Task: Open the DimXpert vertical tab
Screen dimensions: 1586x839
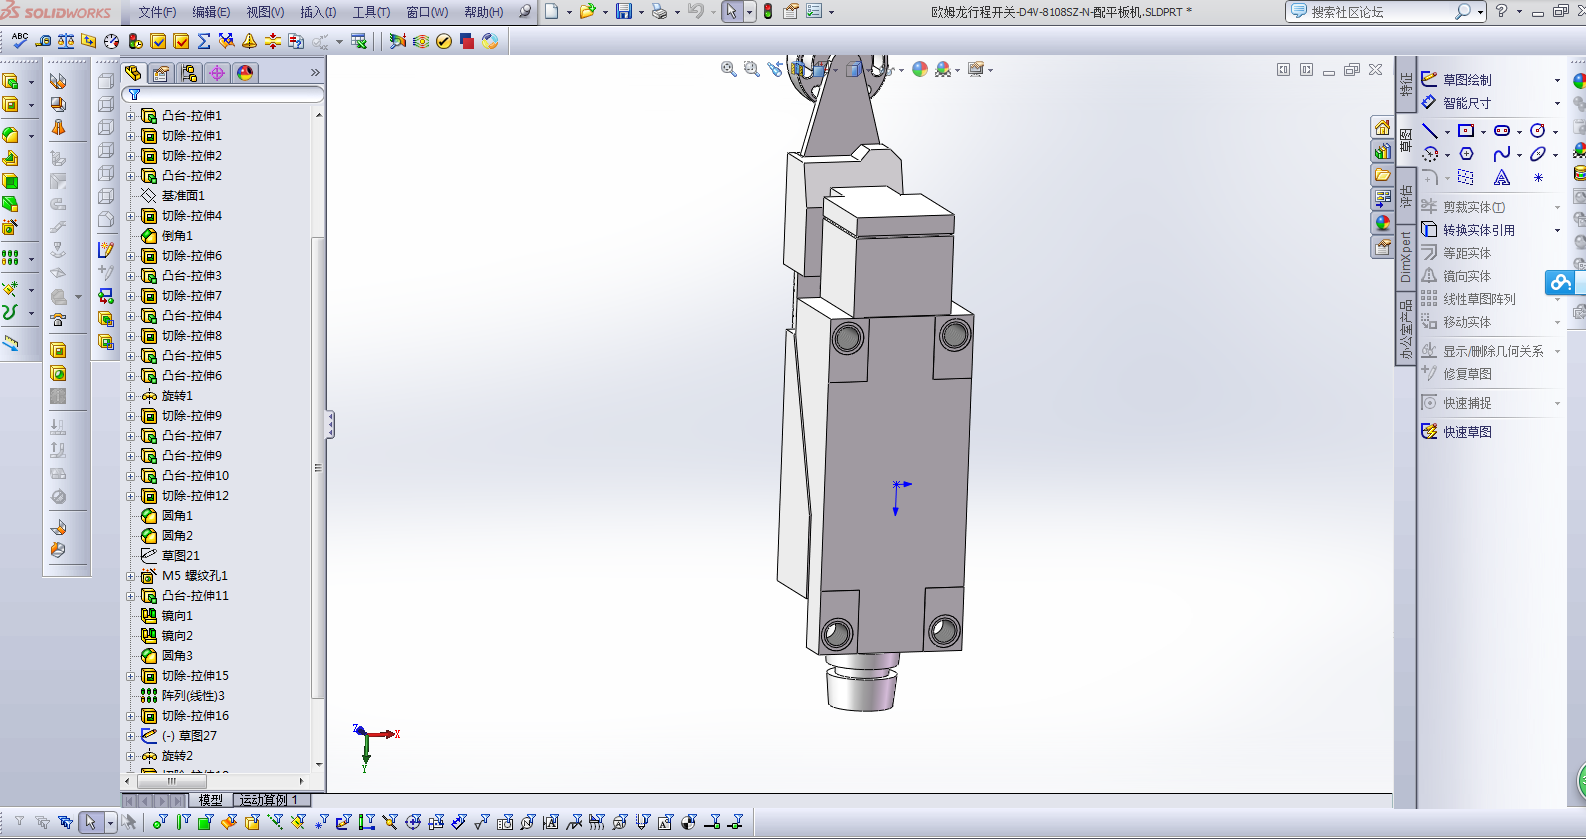Action: click(x=1406, y=256)
